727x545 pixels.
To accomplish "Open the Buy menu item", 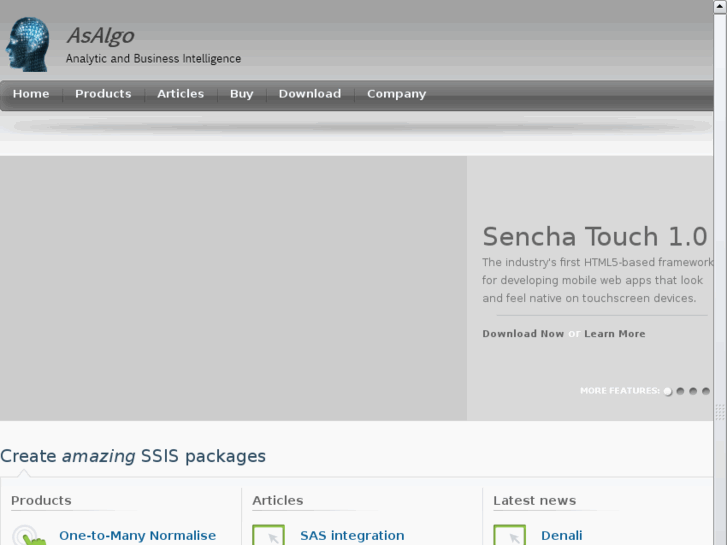I will (241, 94).
